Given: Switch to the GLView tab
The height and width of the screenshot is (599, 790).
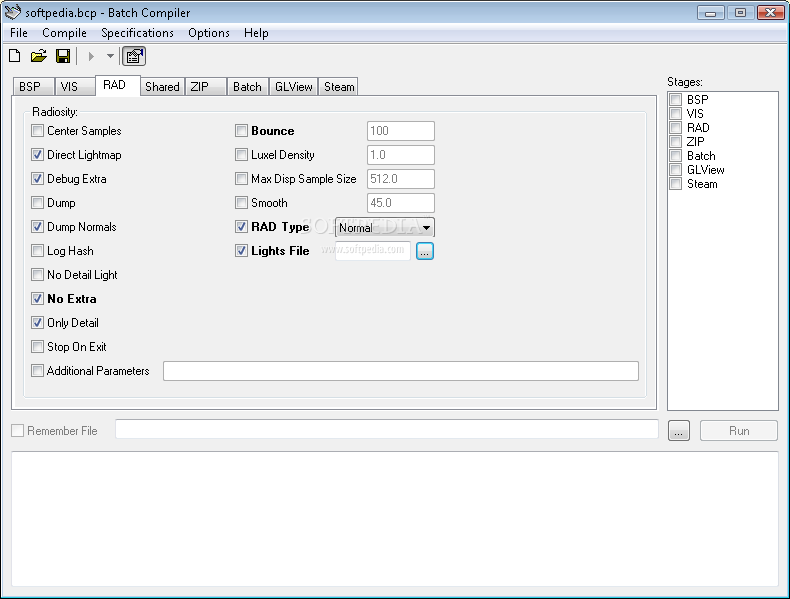Looking at the screenshot, I should point(294,87).
